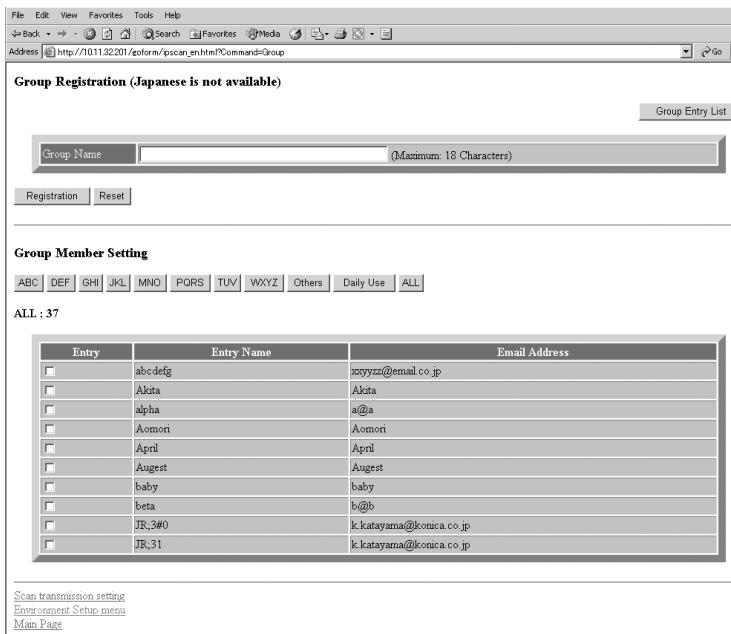Check the Aomori entry checkbox
This screenshot has width=731, height=634.
click(x=49, y=429)
